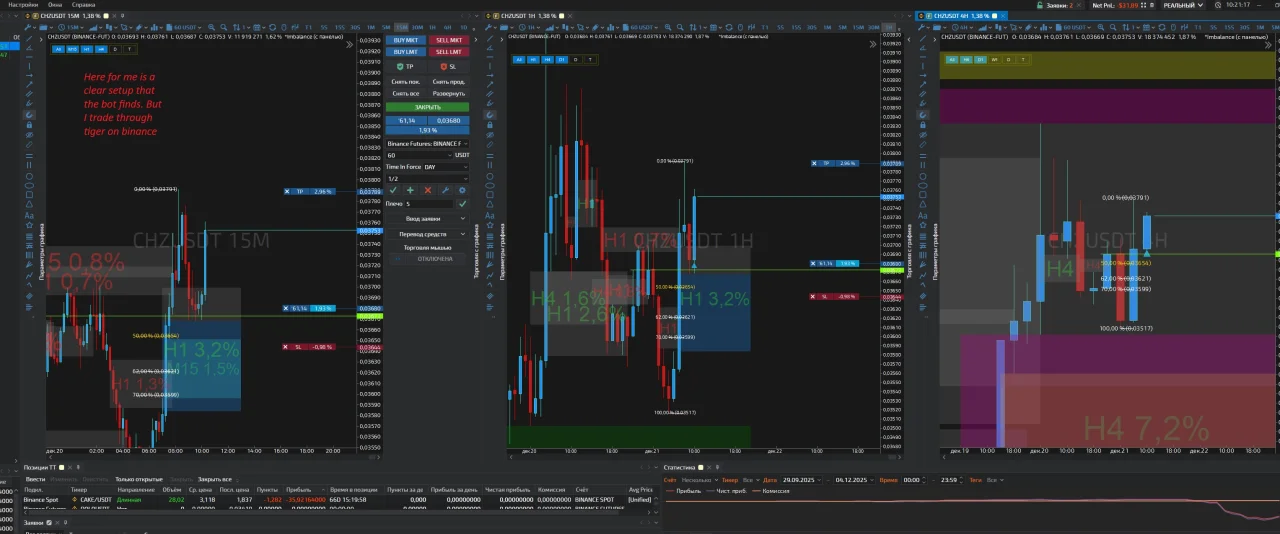
Task: Toggle the W1 imbalance filter on 4H chart
Action: point(994,59)
